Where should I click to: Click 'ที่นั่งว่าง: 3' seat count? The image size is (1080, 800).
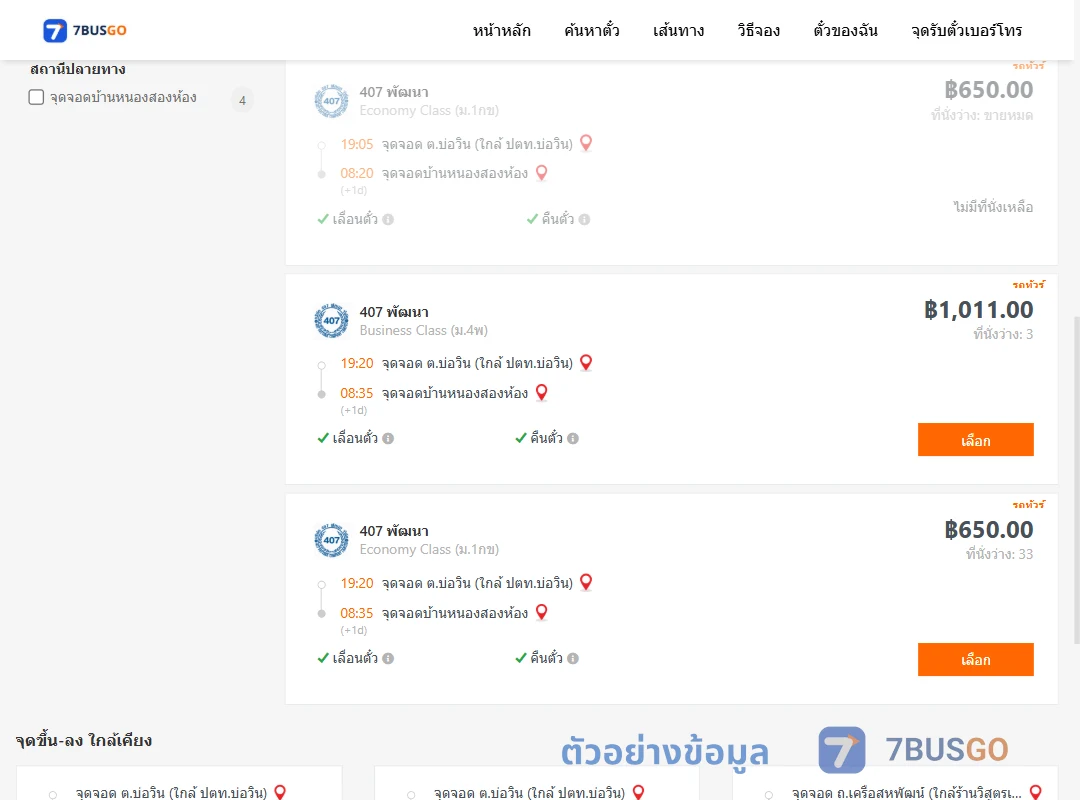tap(1003, 334)
